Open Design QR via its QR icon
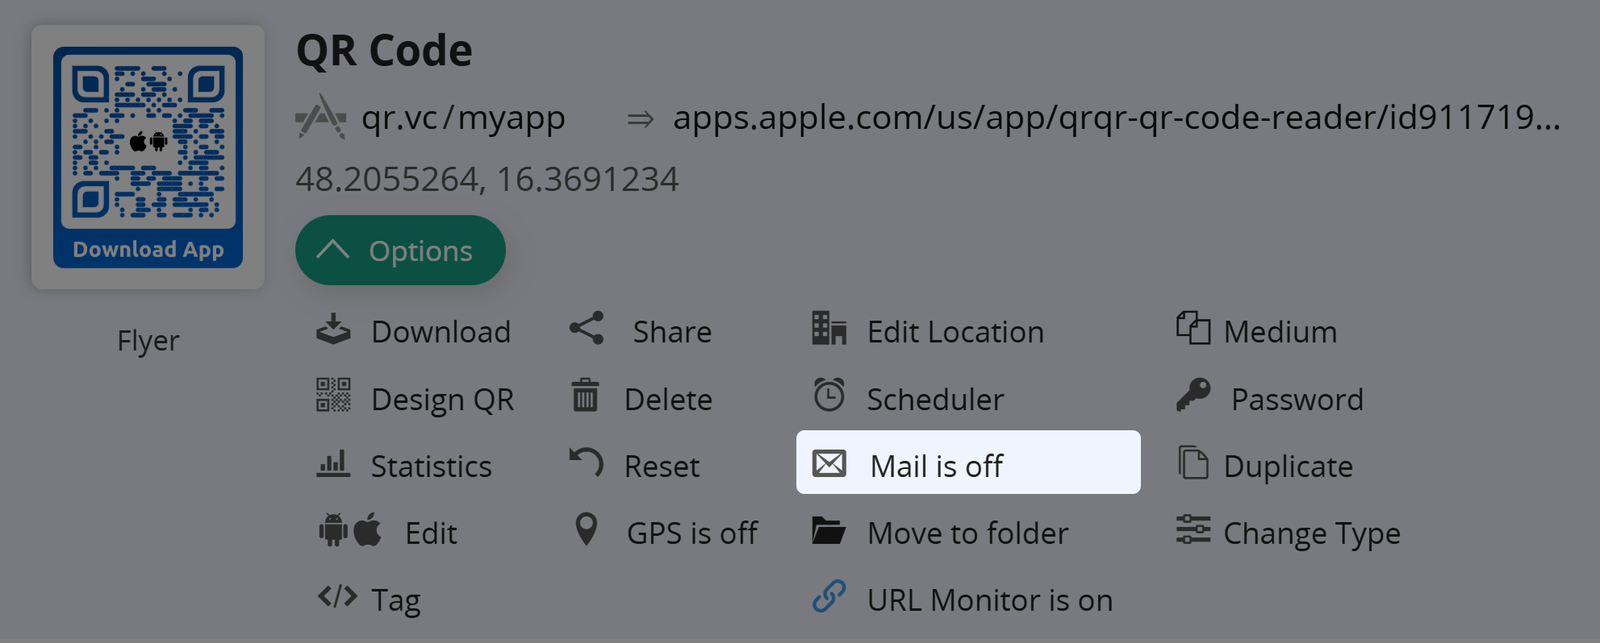This screenshot has width=1600, height=643. point(333,396)
